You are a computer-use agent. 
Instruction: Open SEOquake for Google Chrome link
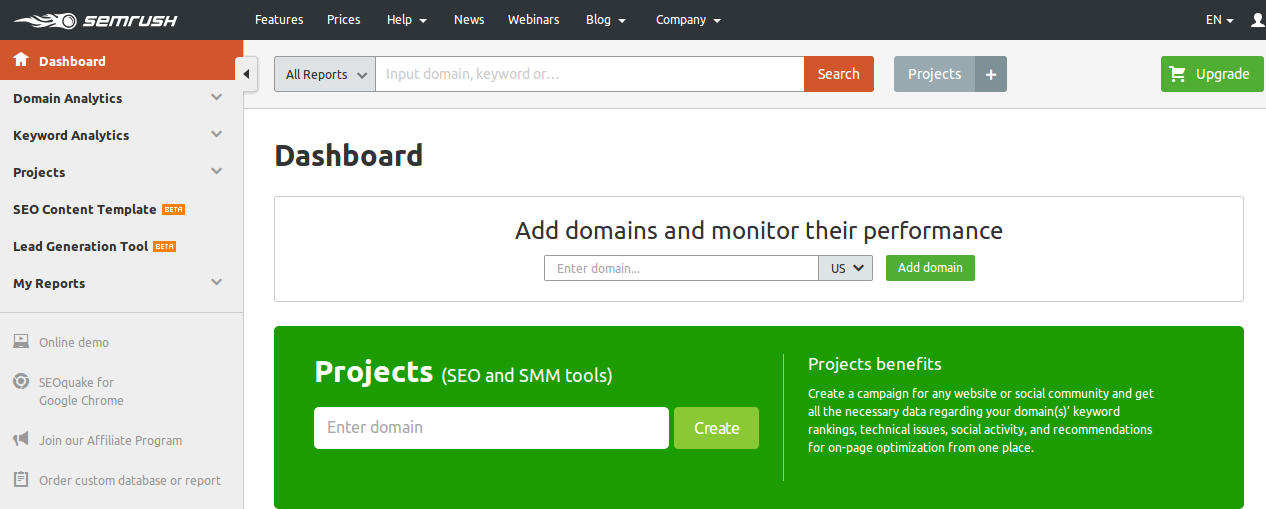point(81,391)
